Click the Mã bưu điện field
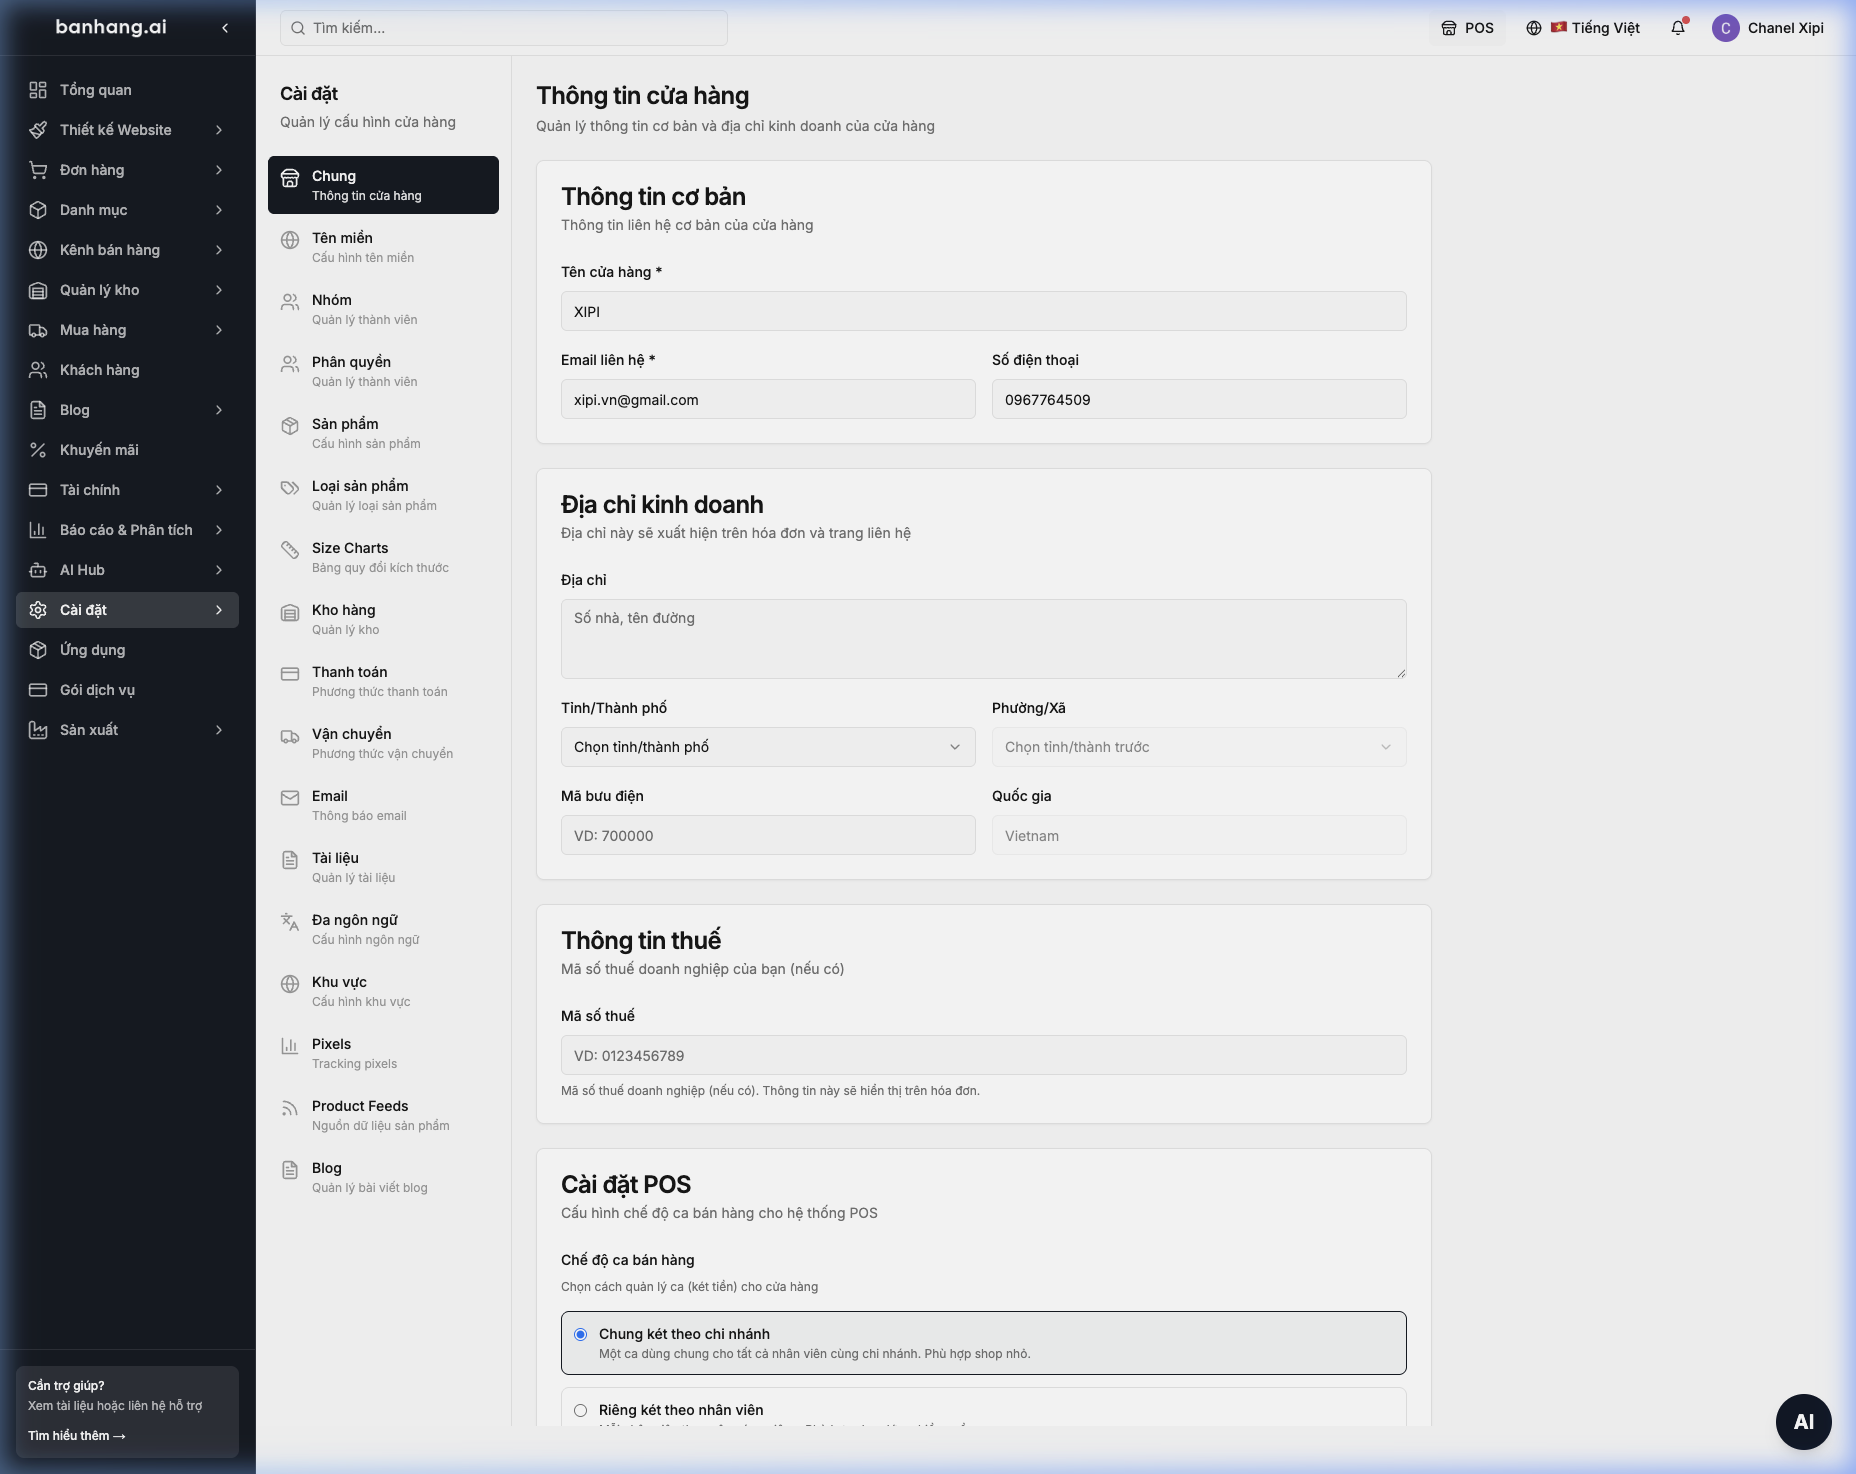 tap(768, 835)
